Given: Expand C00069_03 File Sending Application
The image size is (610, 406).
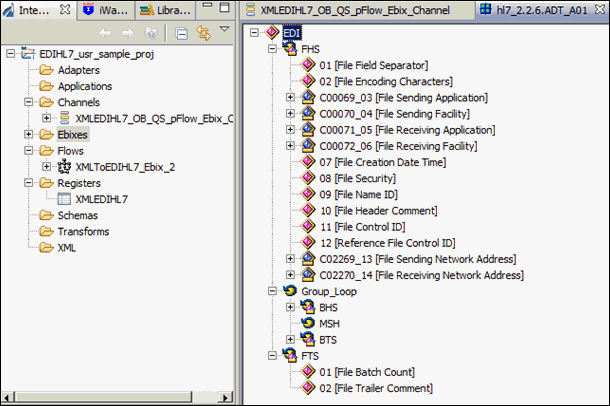Looking at the screenshot, I should click(x=290, y=97).
